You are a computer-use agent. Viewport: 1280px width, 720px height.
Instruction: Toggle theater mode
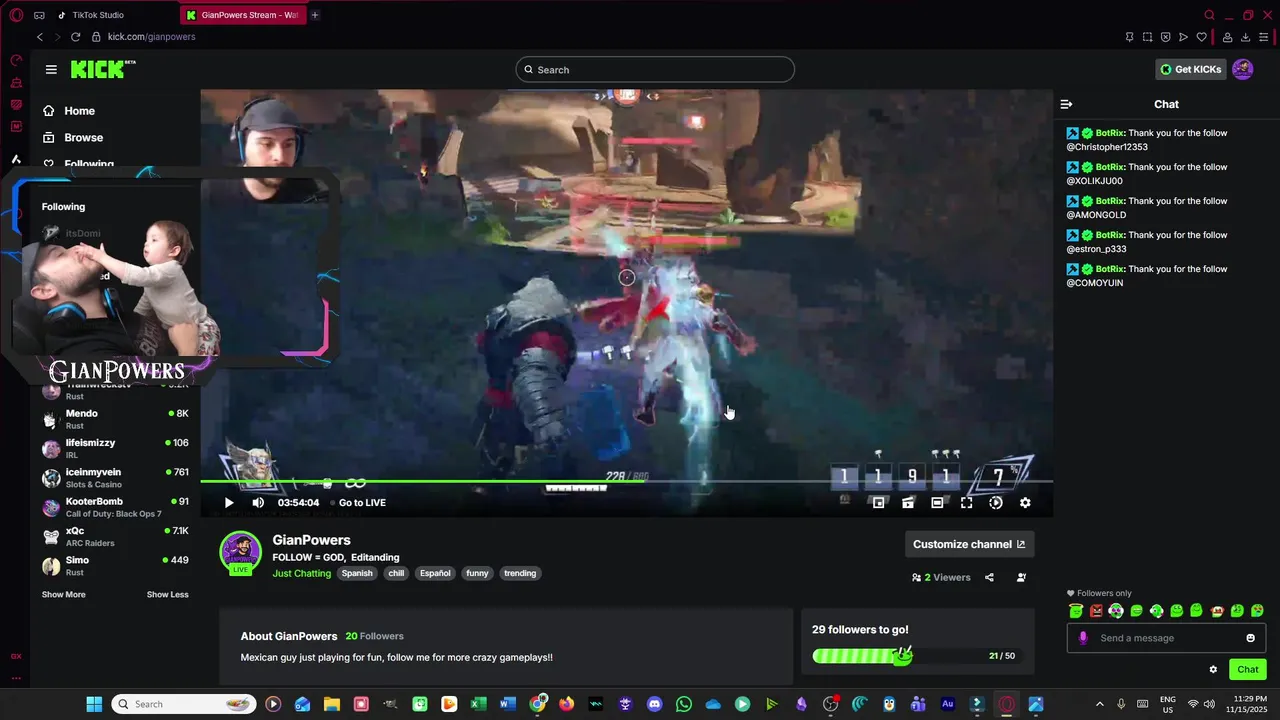[x=937, y=503]
